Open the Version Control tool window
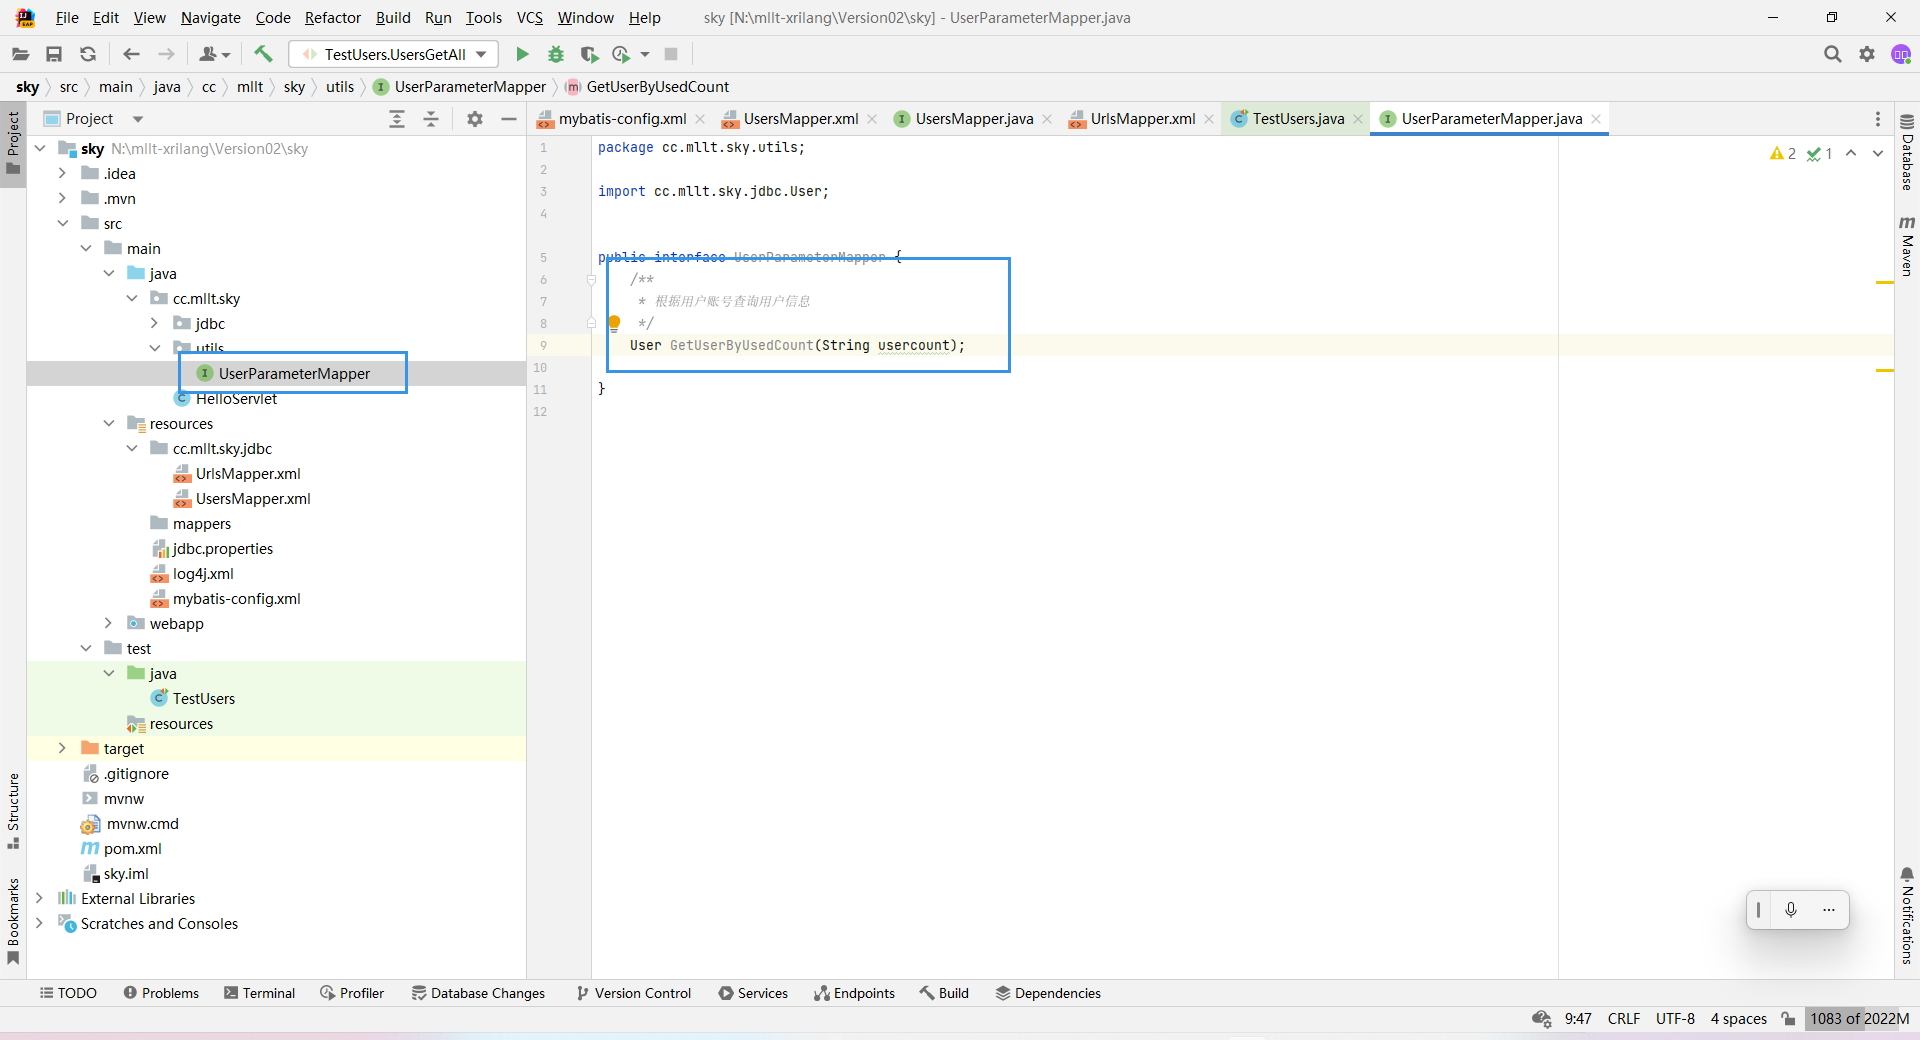 [x=634, y=993]
